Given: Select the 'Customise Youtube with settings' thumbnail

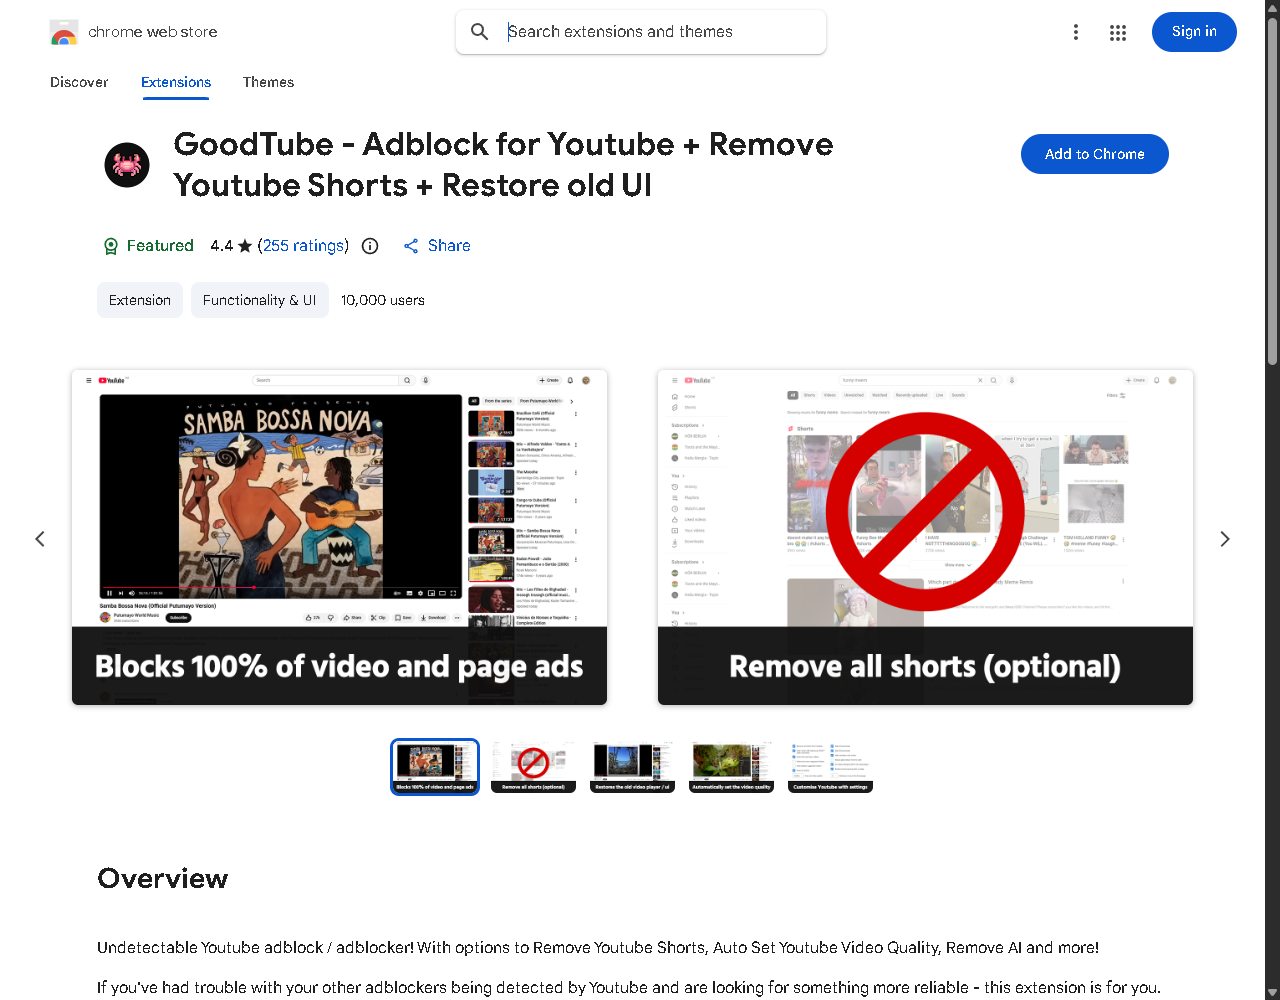Looking at the screenshot, I should (831, 767).
